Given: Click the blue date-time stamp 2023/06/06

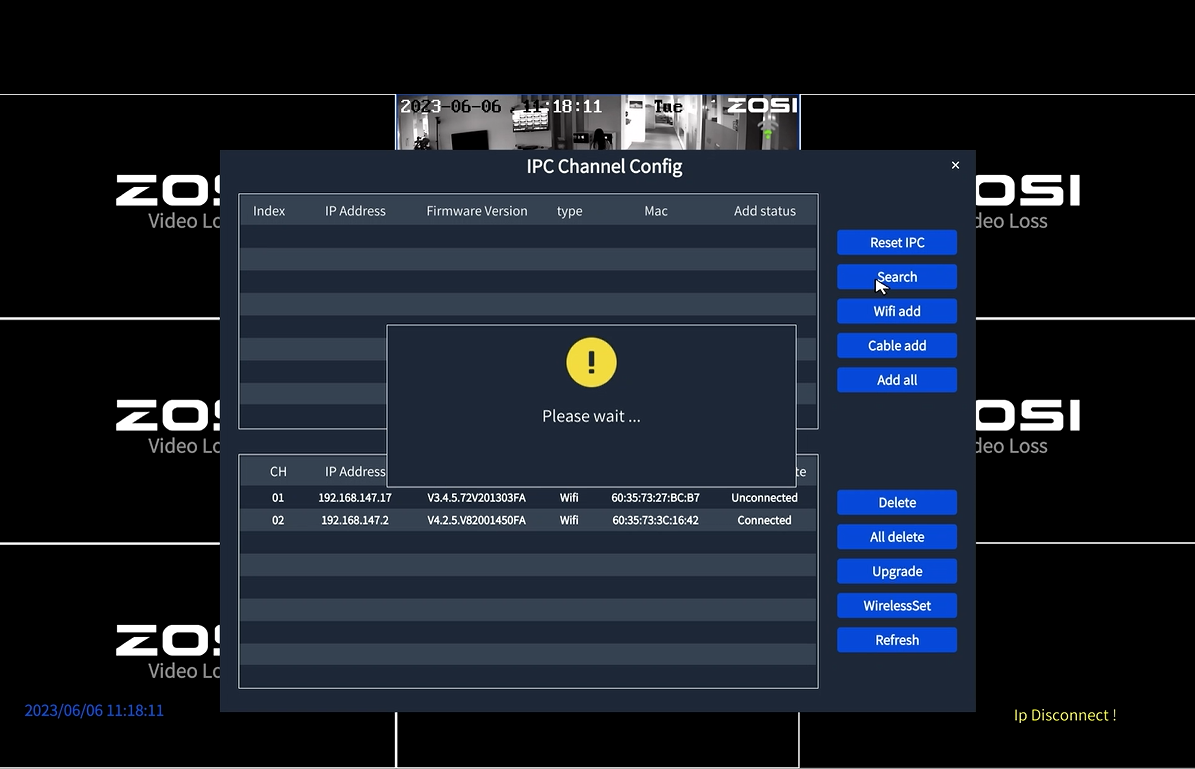Looking at the screenshot, I should pyautogui.click(x=94, y=710).
